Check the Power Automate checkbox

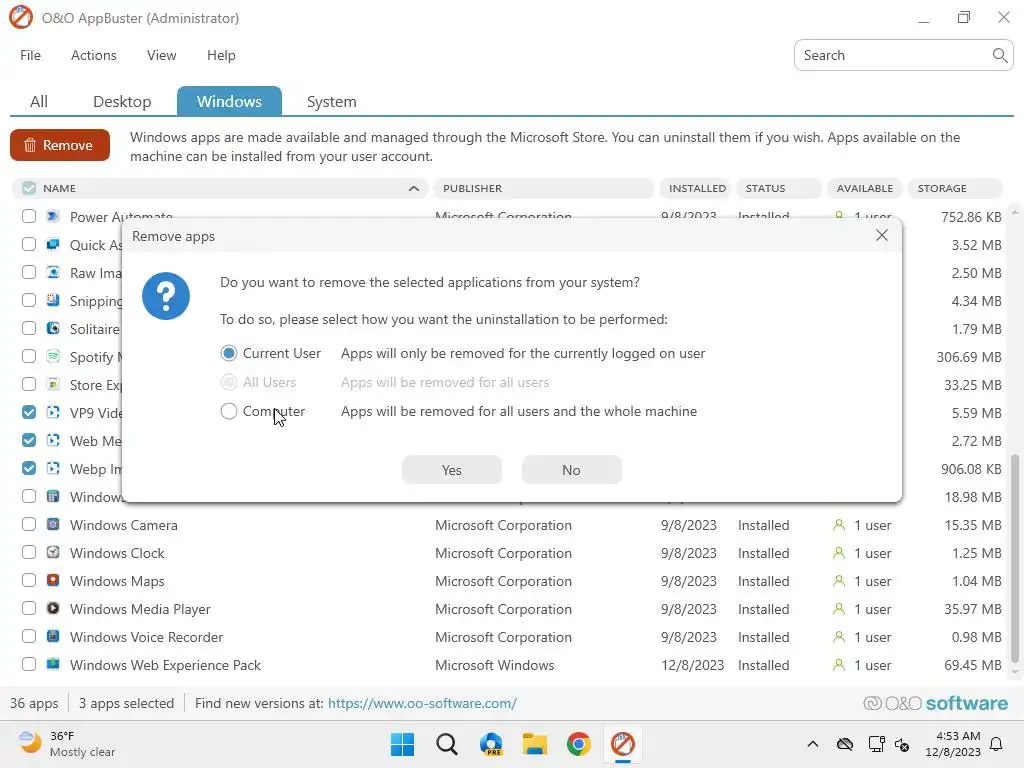[29, 216]
